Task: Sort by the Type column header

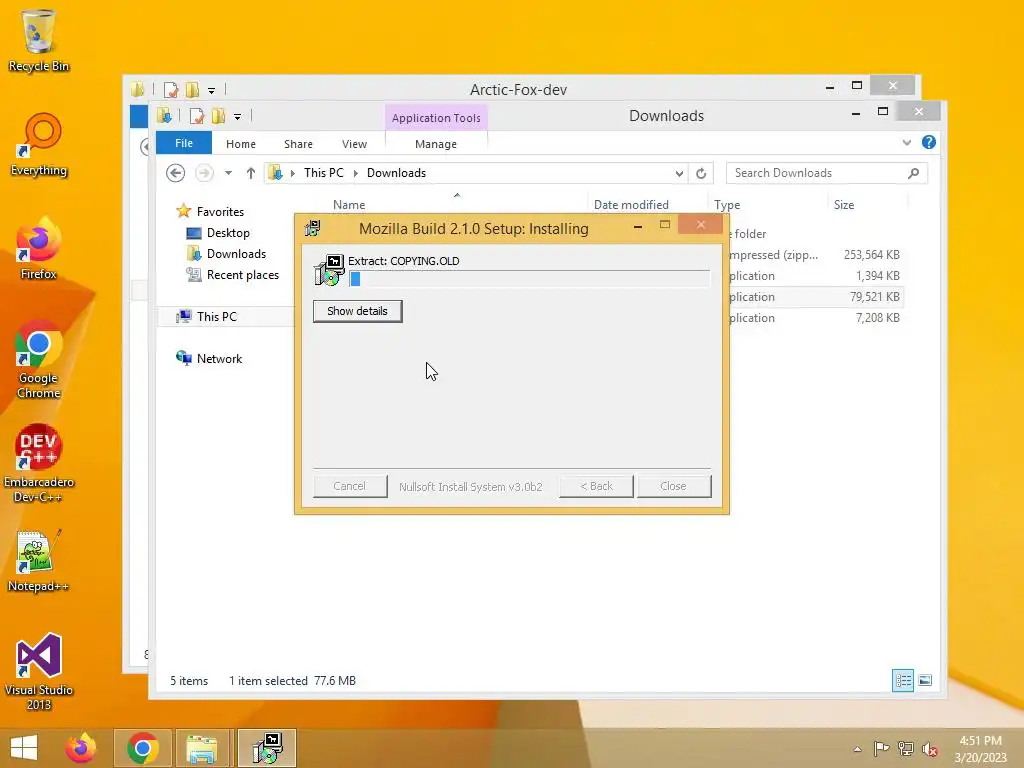Action: [x=727, y=204]
